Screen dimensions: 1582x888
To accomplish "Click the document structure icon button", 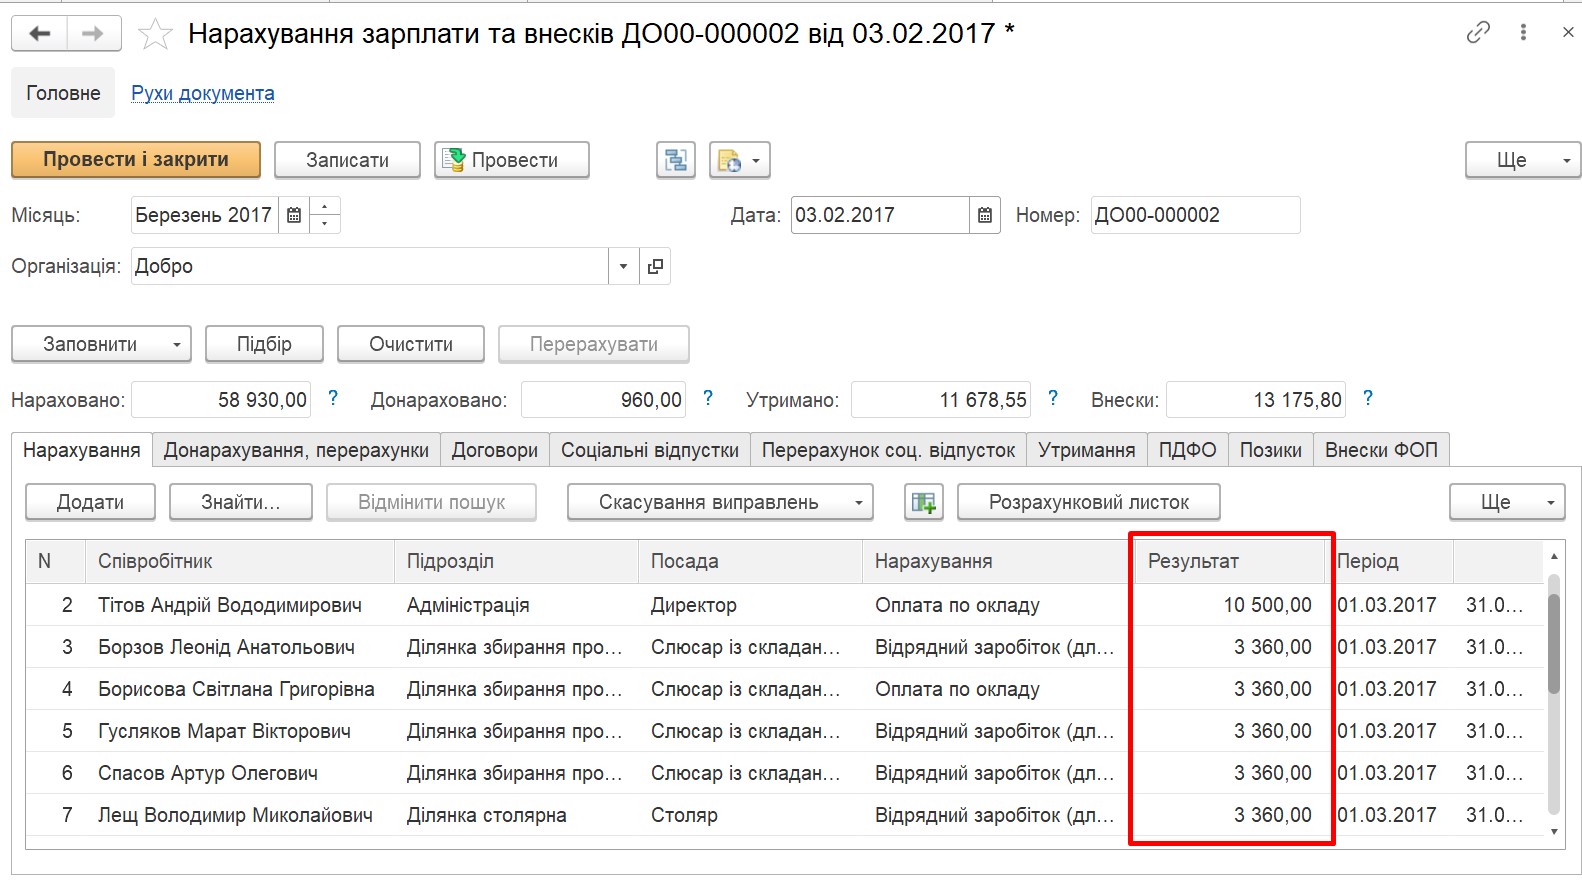I will 676,160.
